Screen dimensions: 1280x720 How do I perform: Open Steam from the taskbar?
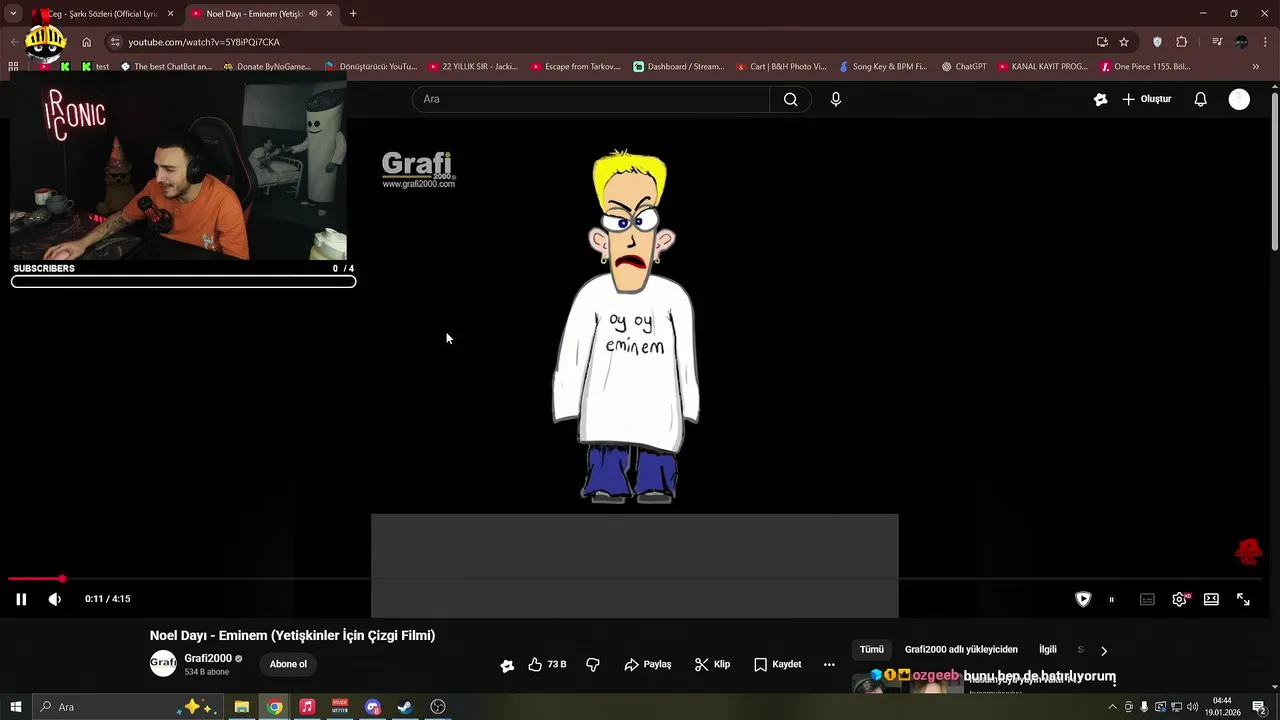405,707
